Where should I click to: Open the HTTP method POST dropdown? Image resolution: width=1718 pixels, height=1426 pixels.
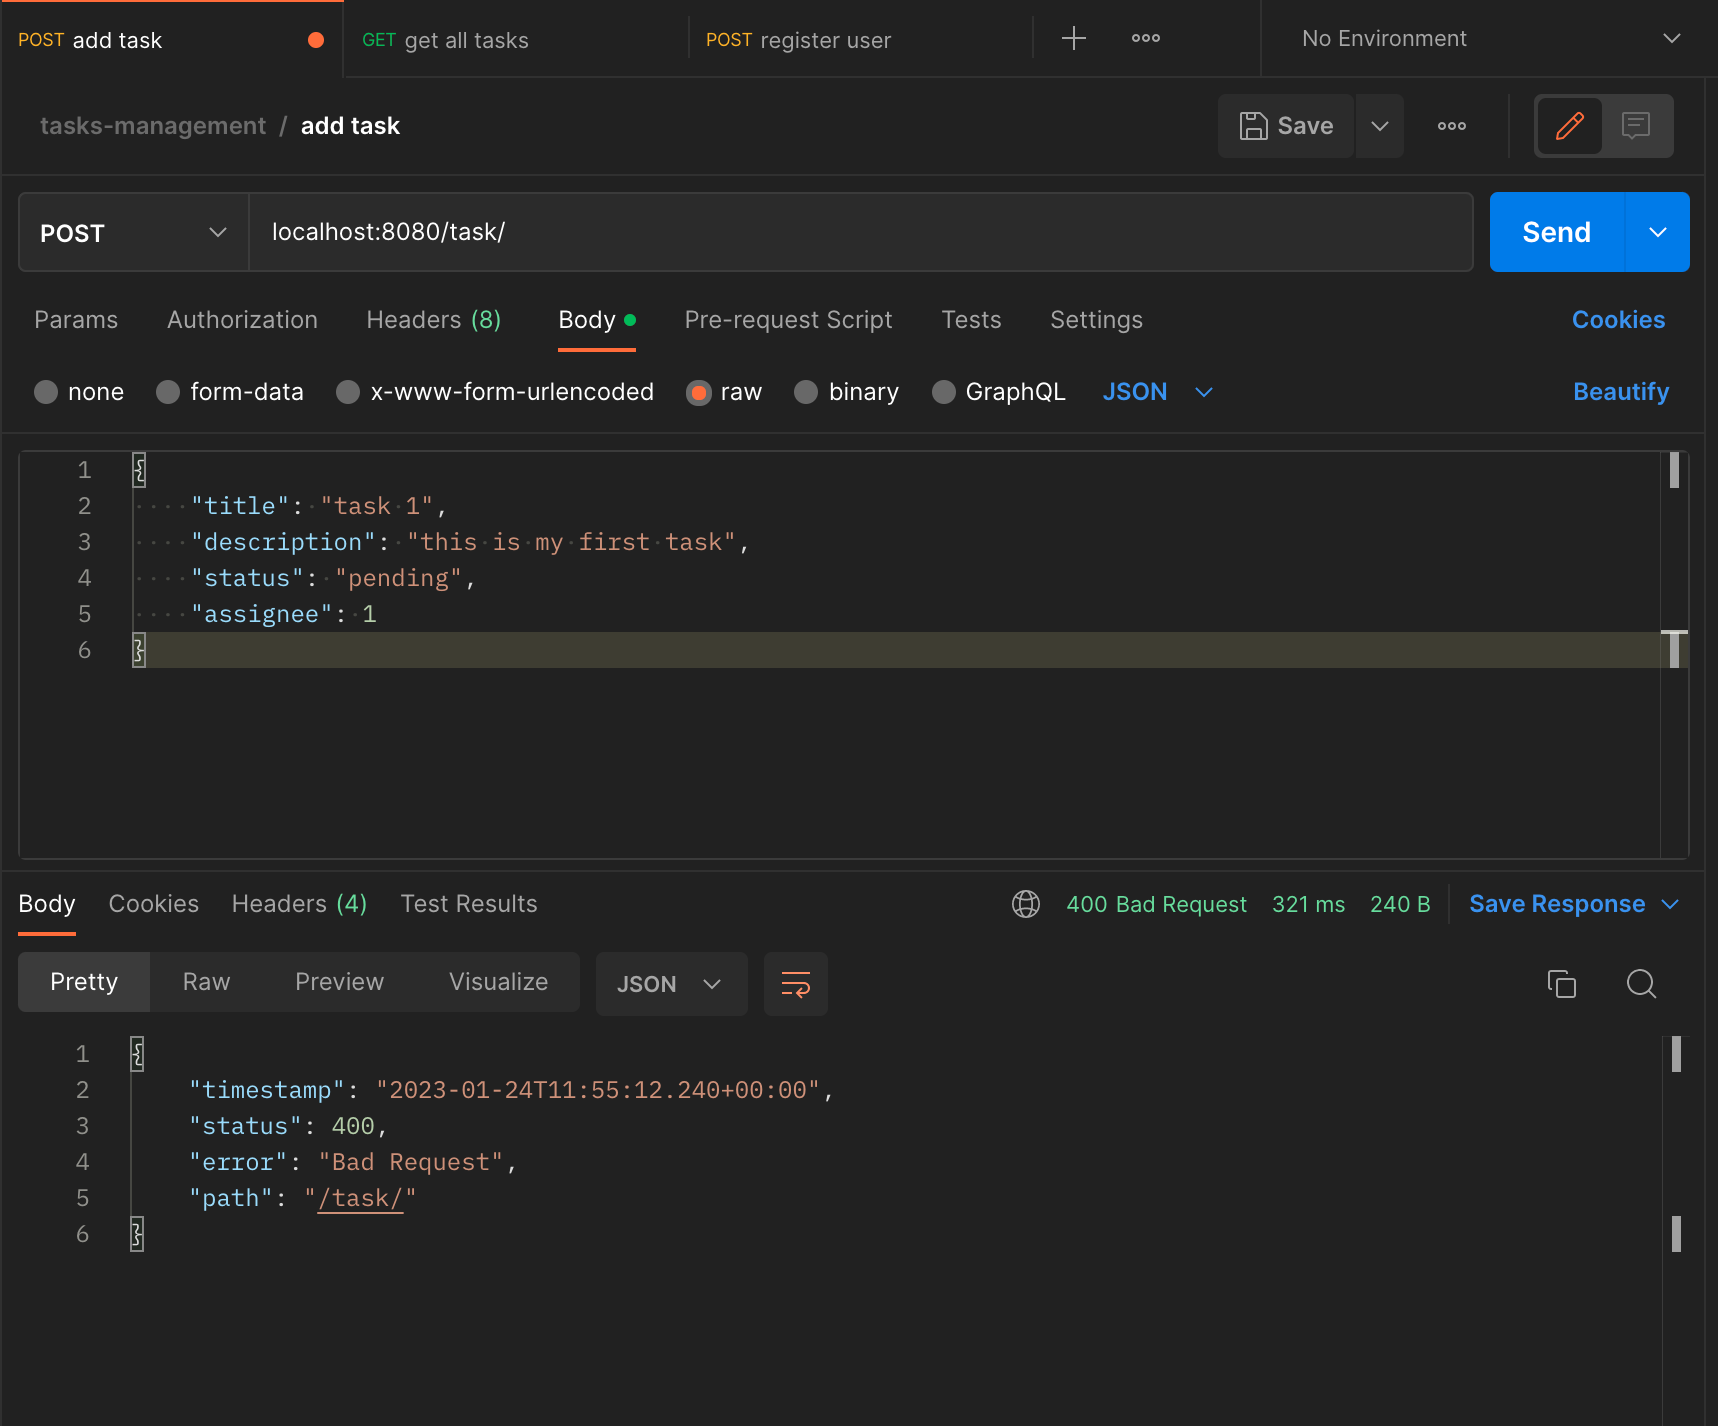point(134,233)
